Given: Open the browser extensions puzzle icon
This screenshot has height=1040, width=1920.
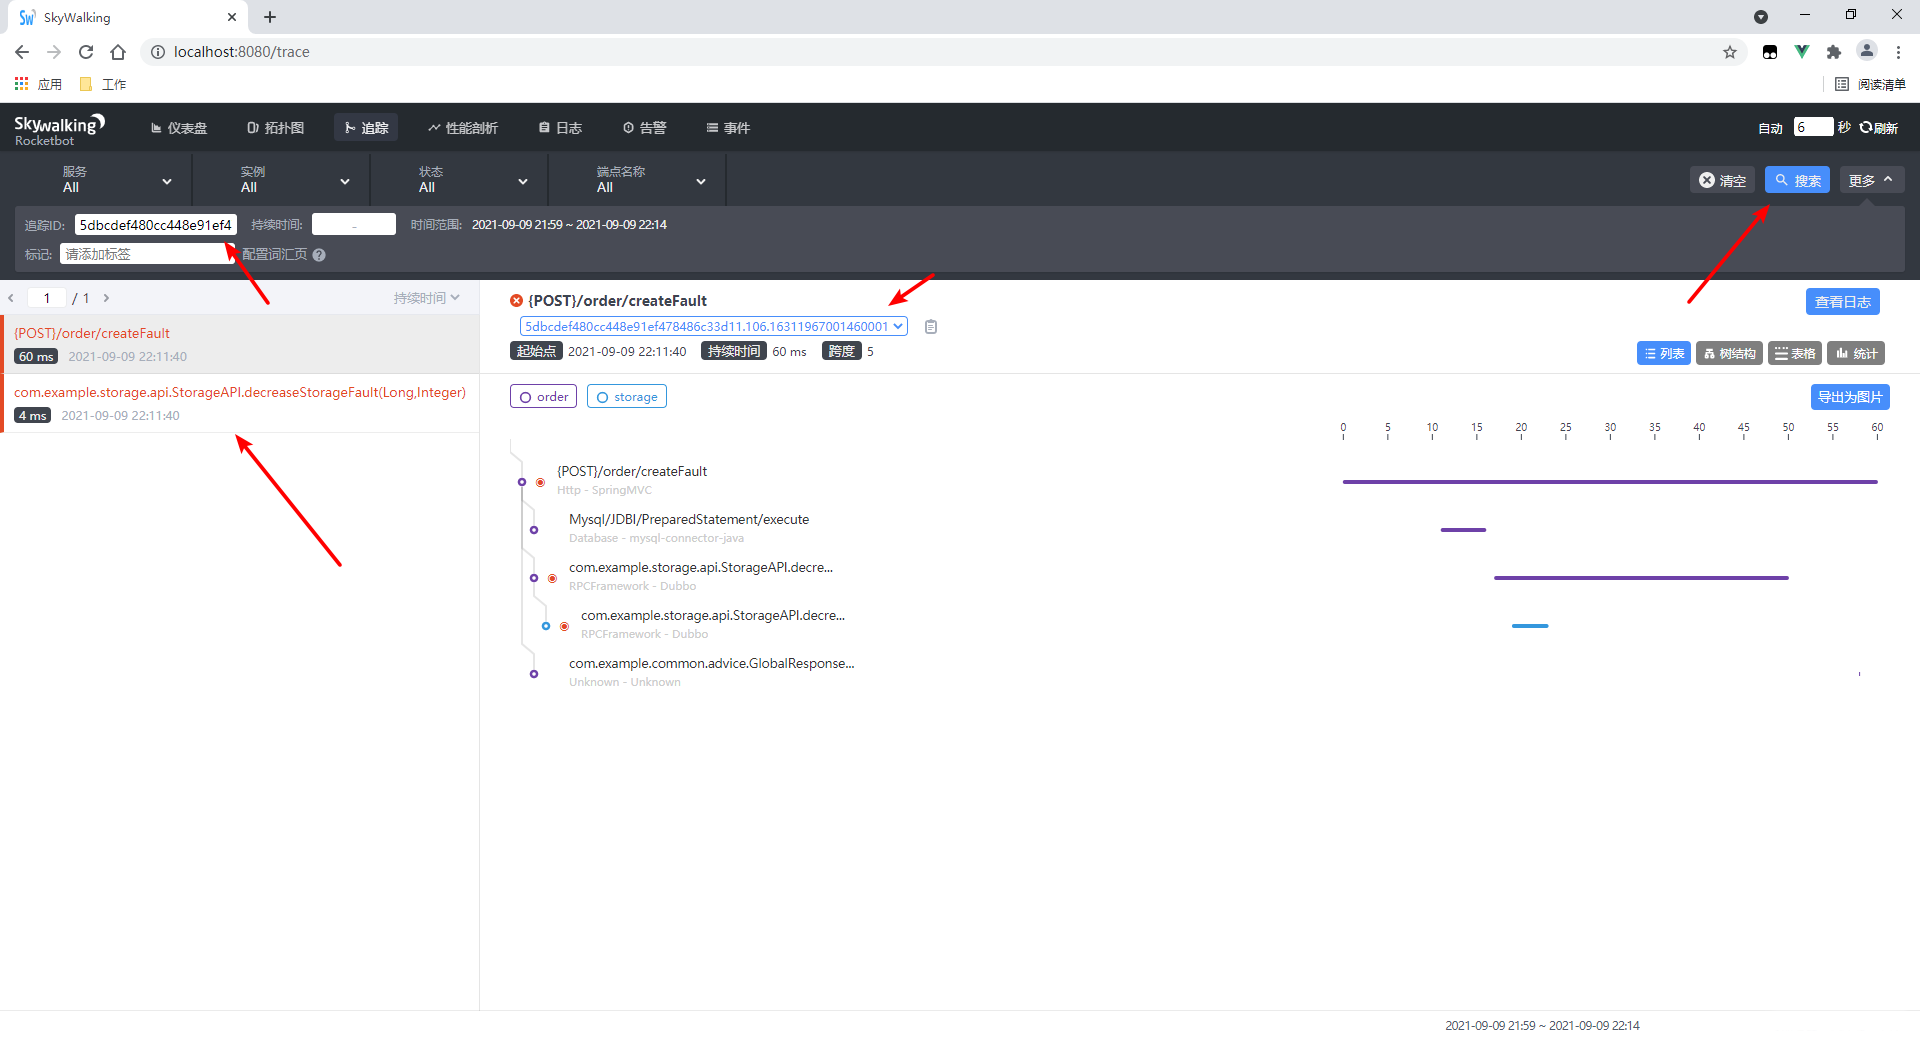Looking at the screenshot, I should [1834, 52].
